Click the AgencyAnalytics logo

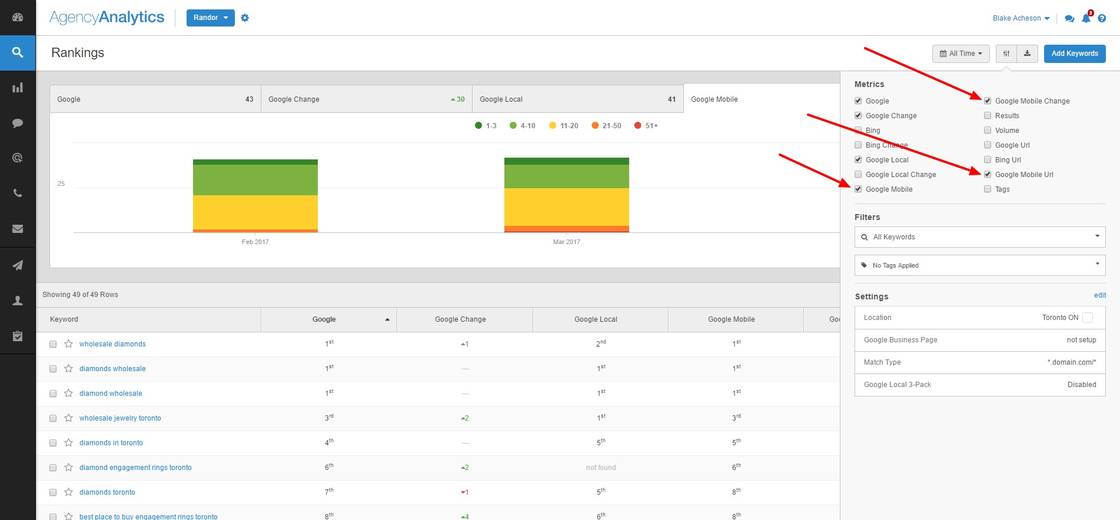pos(106,17)
